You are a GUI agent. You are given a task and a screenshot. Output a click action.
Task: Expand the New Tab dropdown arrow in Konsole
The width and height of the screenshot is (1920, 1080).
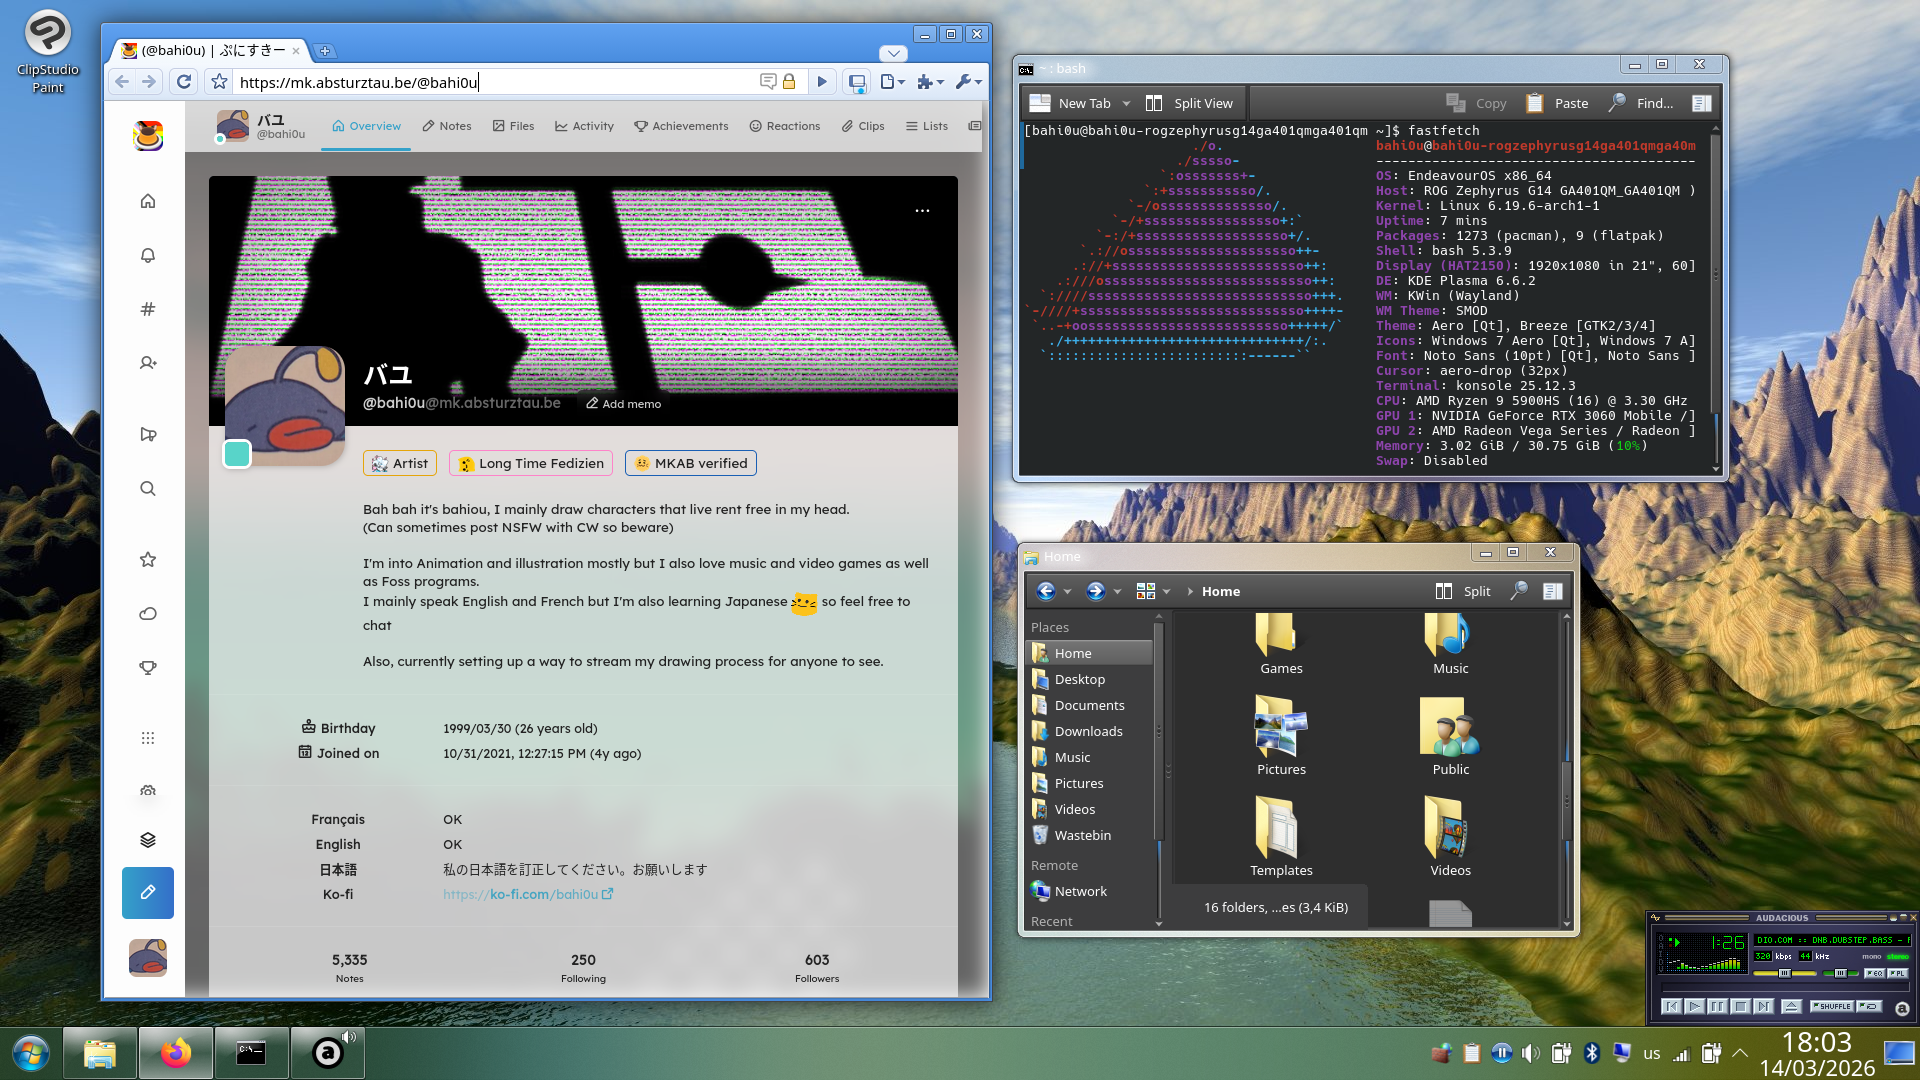click(1127, 103)
